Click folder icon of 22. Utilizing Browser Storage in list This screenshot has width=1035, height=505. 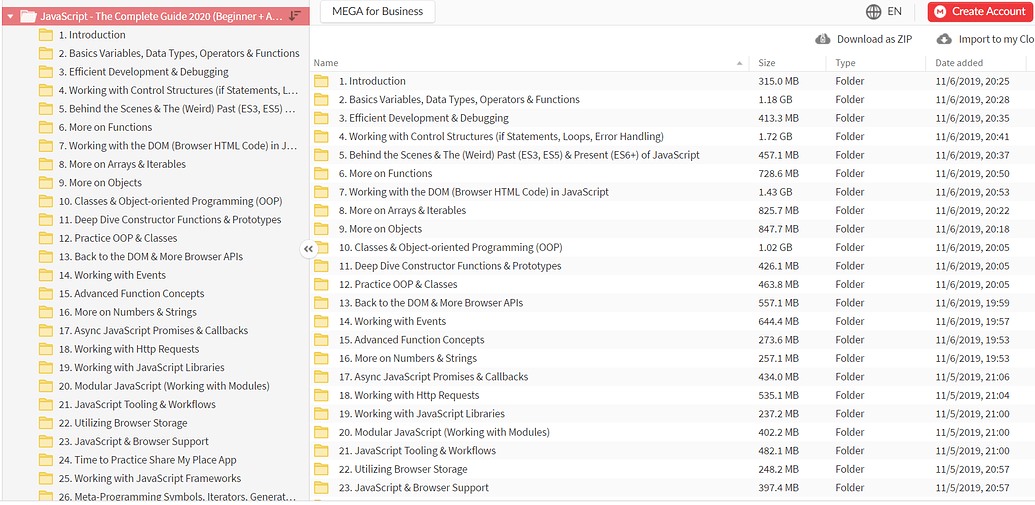[321, 469]
